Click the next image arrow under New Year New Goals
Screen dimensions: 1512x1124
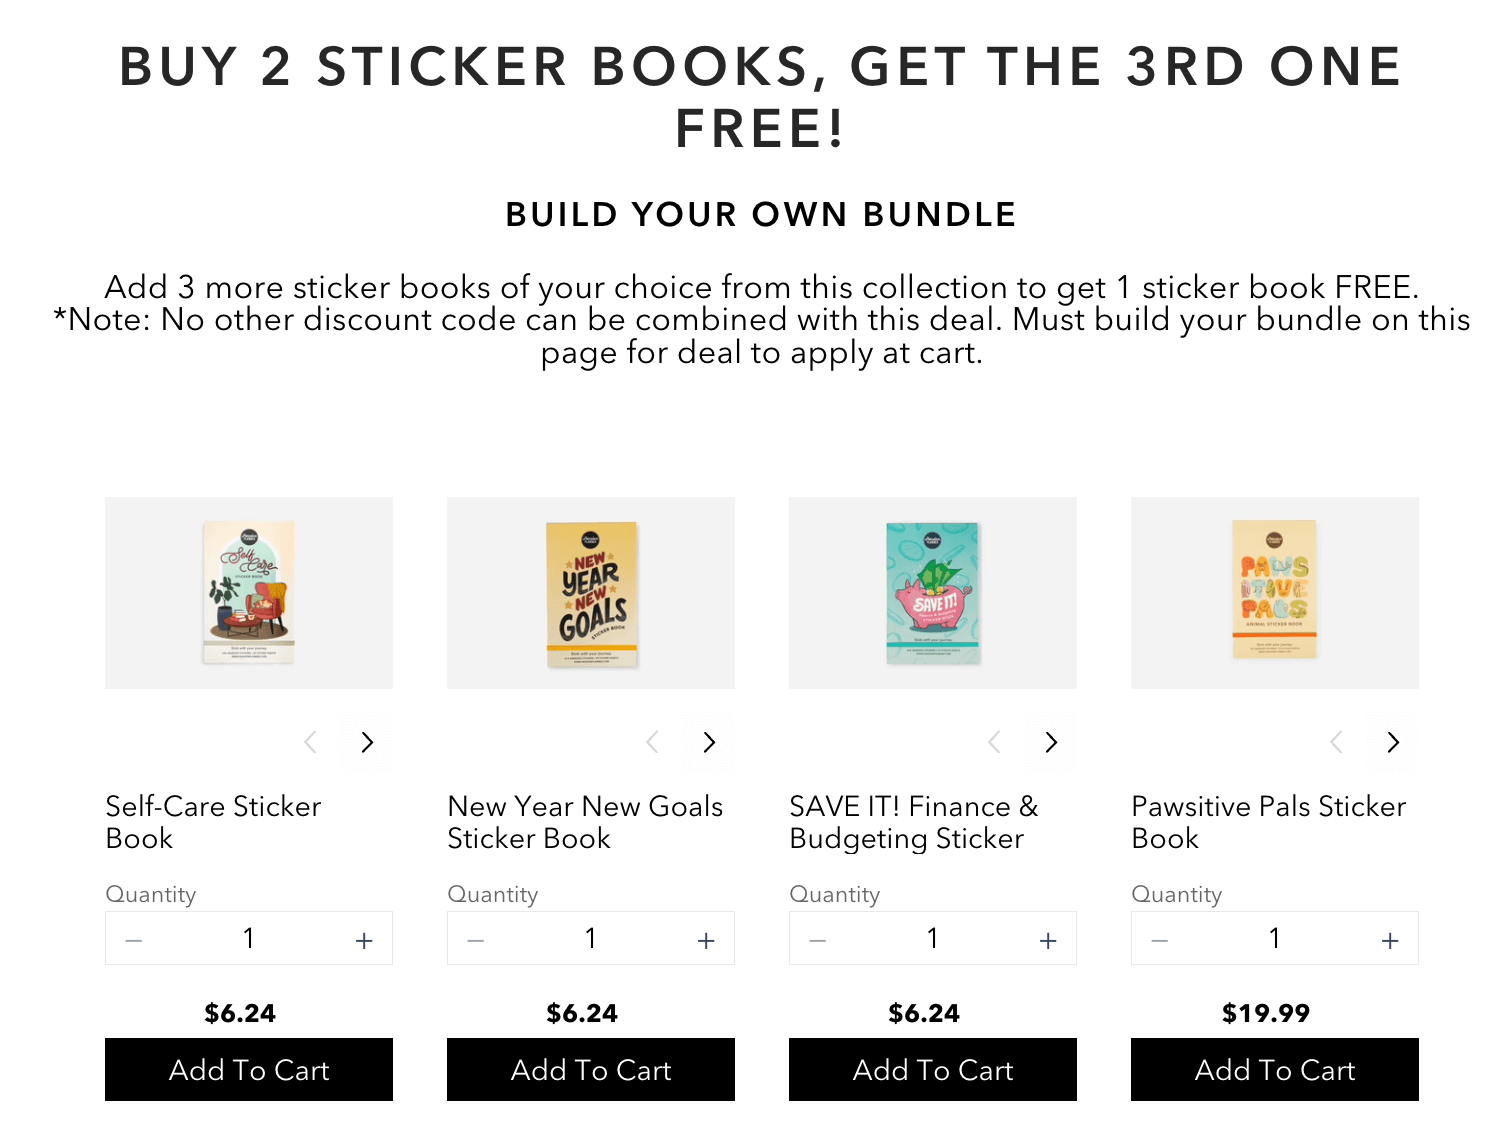coord(709,742)
